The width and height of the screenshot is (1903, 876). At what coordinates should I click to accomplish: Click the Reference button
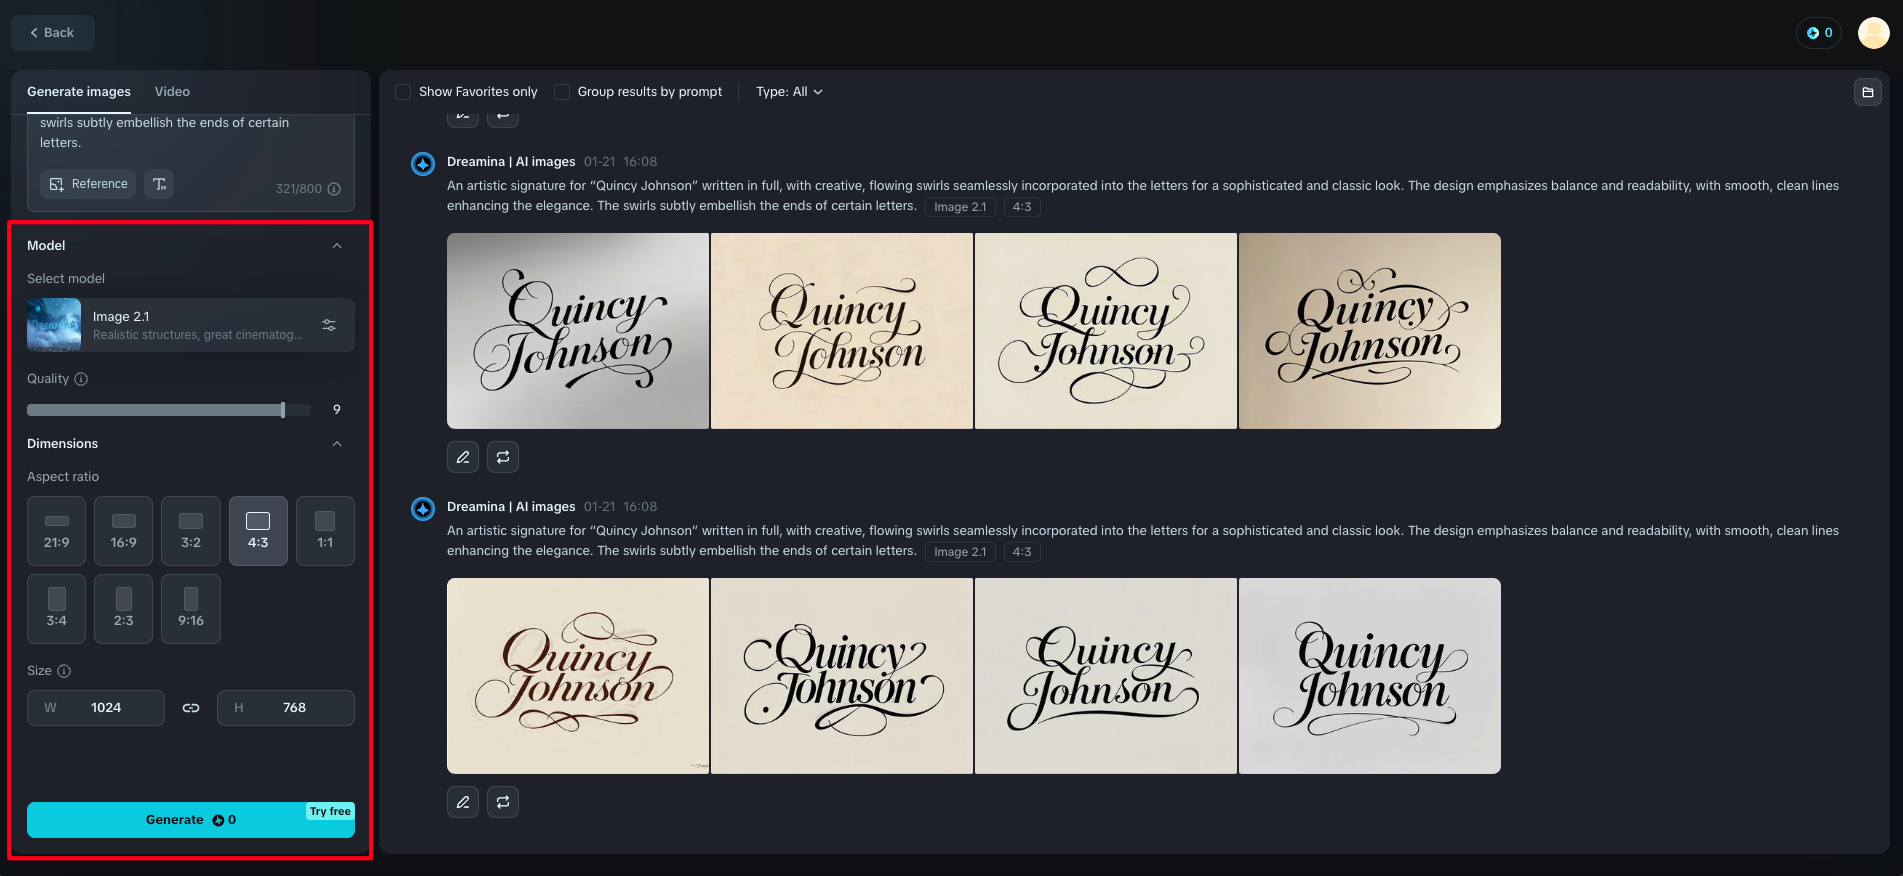tap(88, 184)
